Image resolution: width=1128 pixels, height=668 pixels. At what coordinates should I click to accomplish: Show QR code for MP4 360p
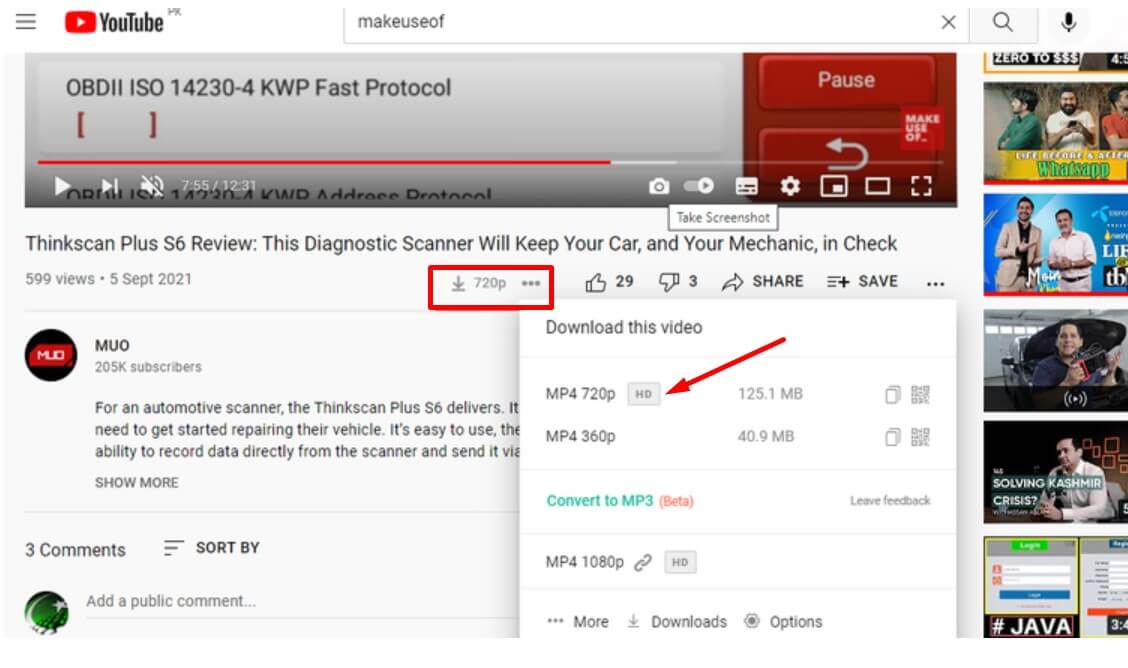[x=920, y=436]
